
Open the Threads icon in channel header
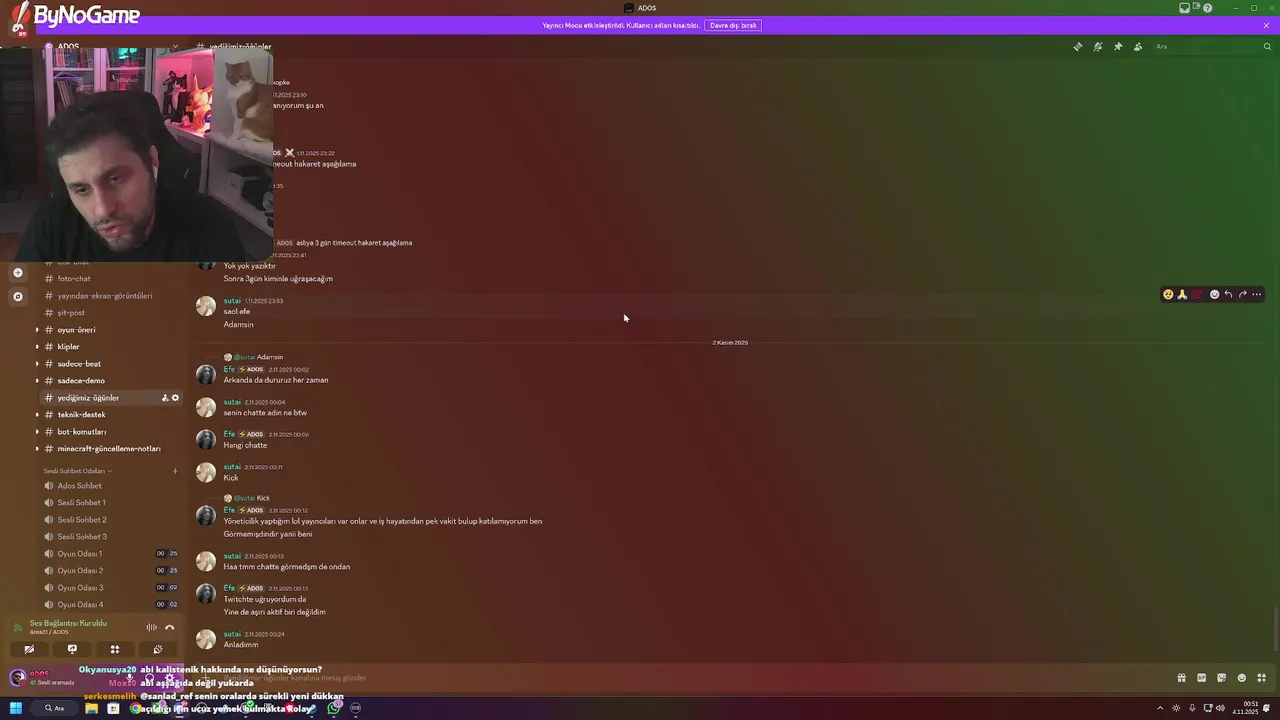click(1077, 46)
